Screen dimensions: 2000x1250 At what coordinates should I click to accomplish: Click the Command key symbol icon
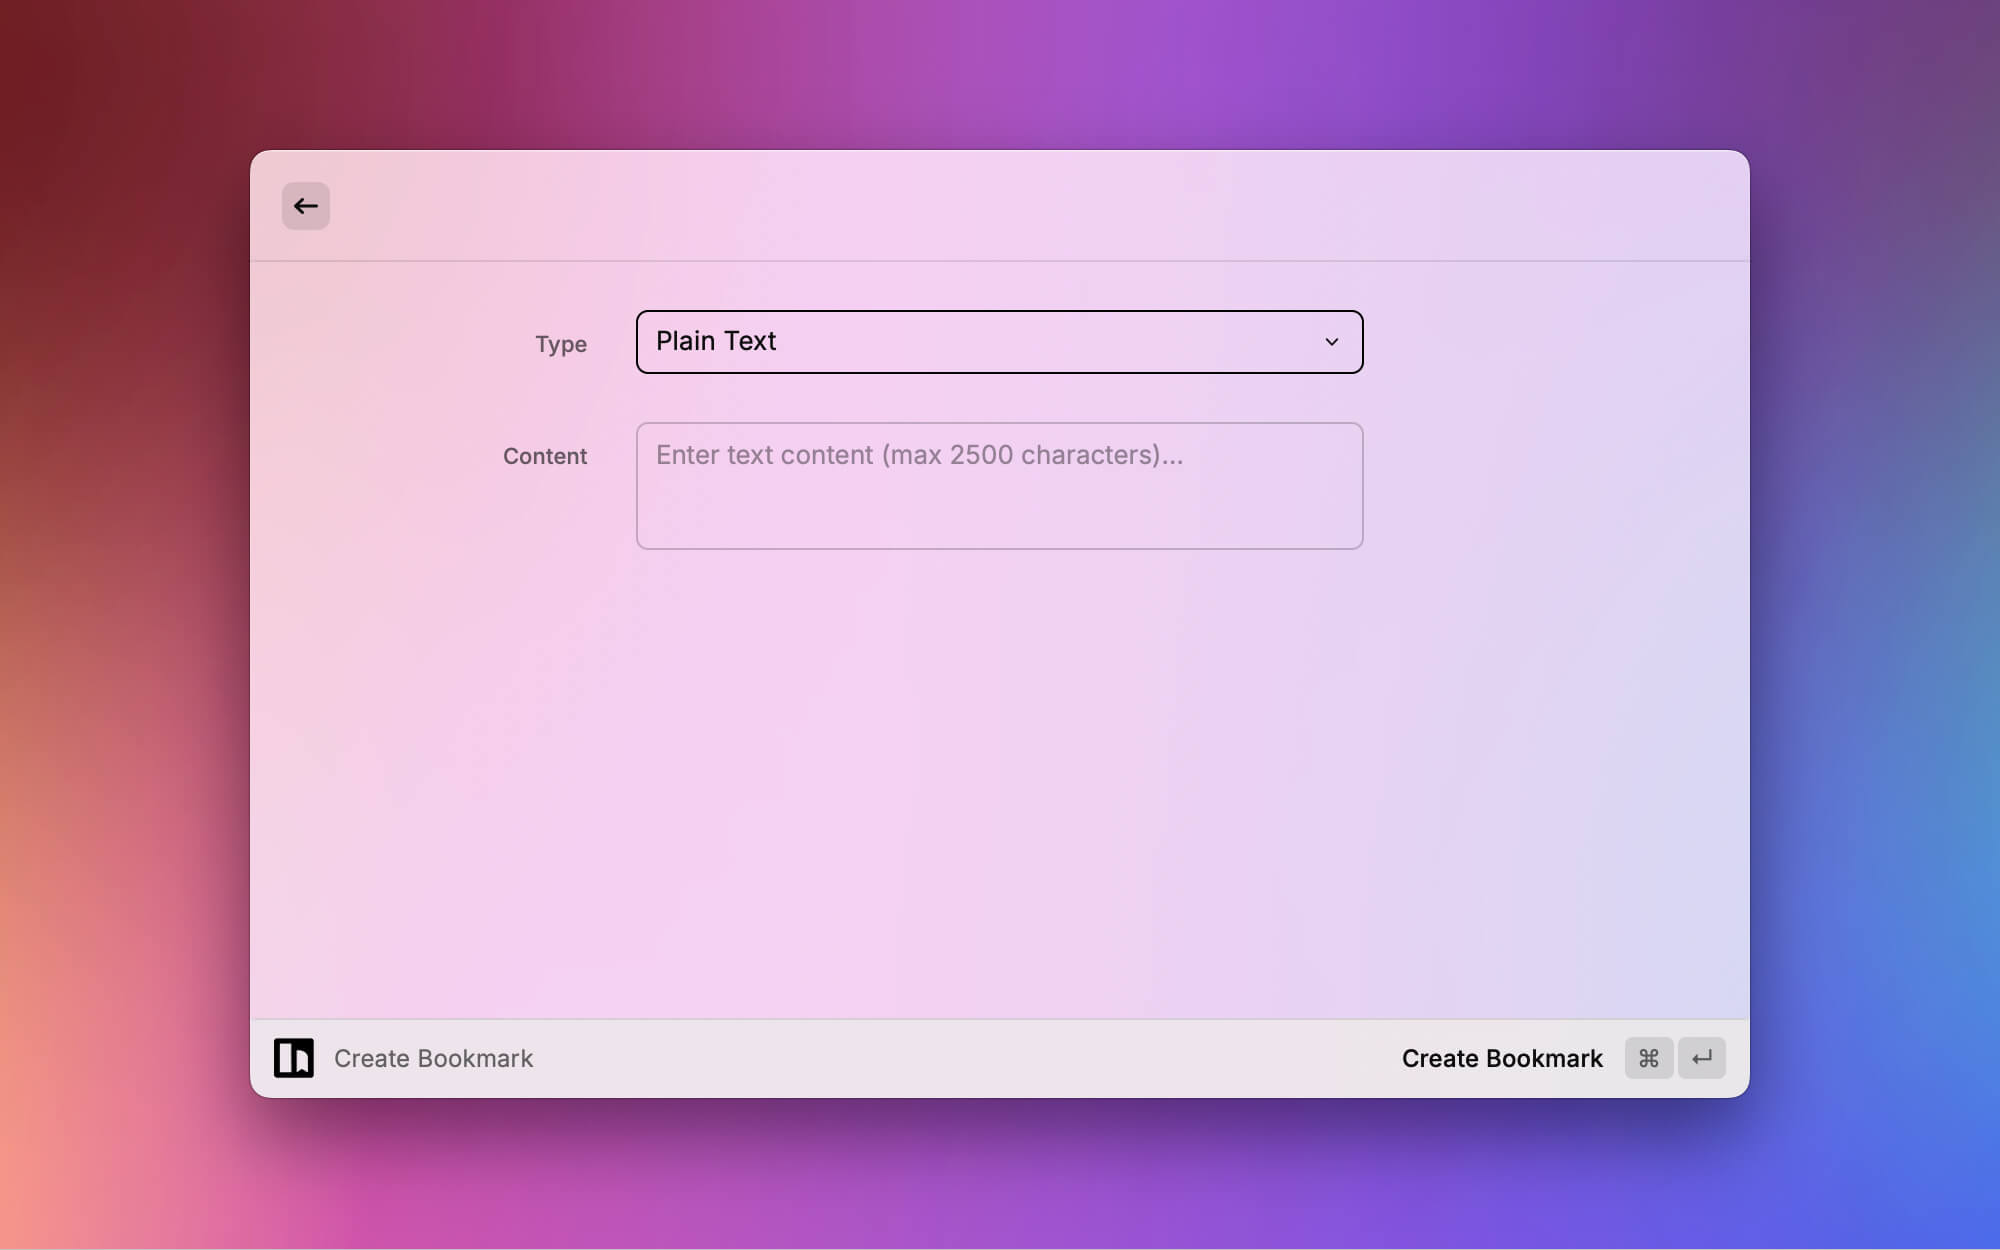pyautogui.click(x=1648, y=1058)
